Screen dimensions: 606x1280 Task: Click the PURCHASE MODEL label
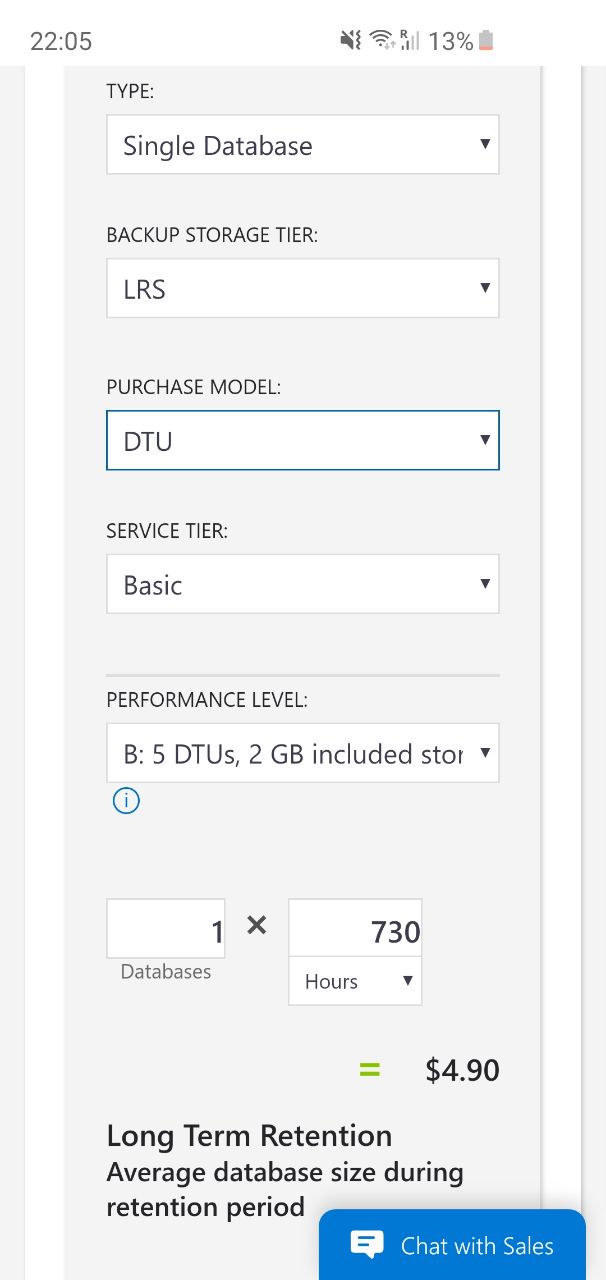(194, 388)
